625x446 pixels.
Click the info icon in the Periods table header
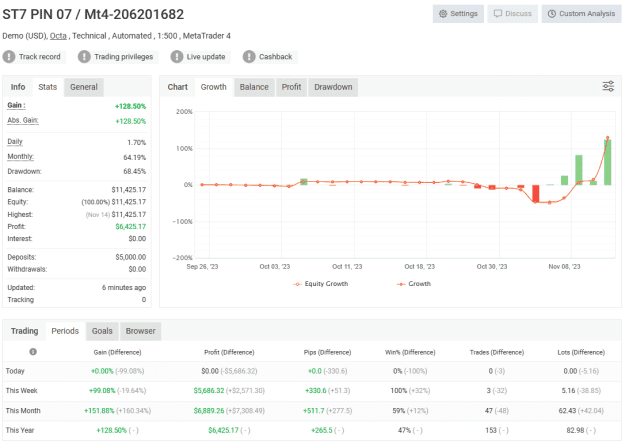tap(33, 352)
